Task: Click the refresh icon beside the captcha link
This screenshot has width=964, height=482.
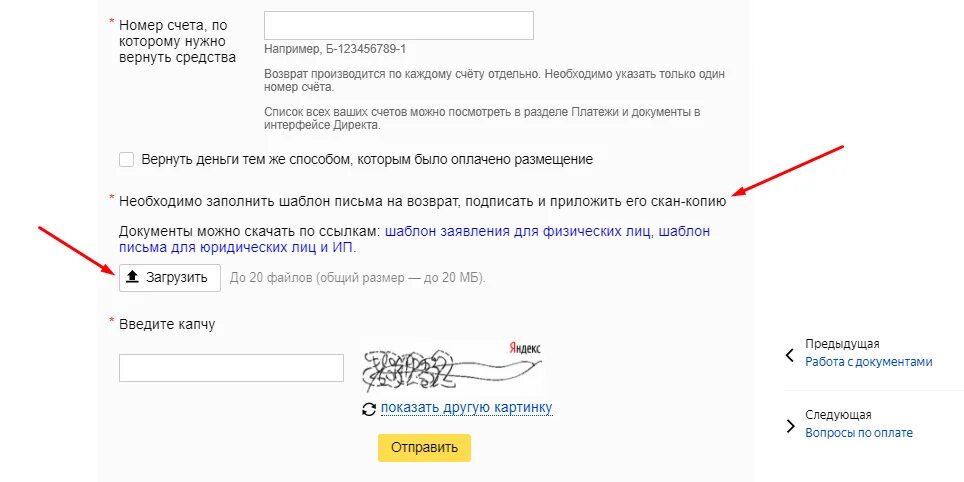Action: (x=369, y=409)
